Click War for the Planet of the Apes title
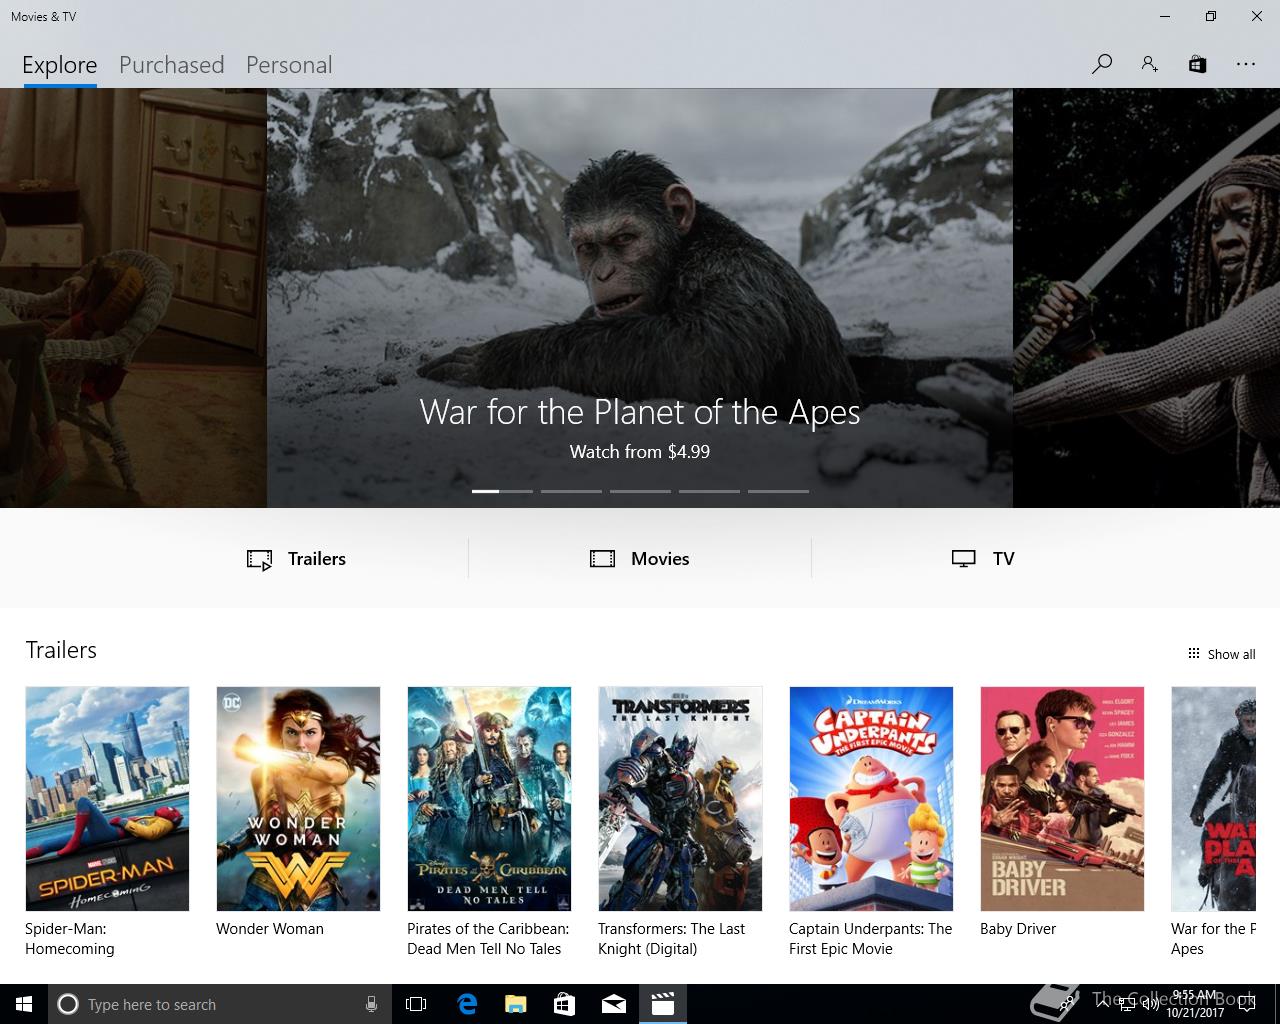 coord(640,412)
